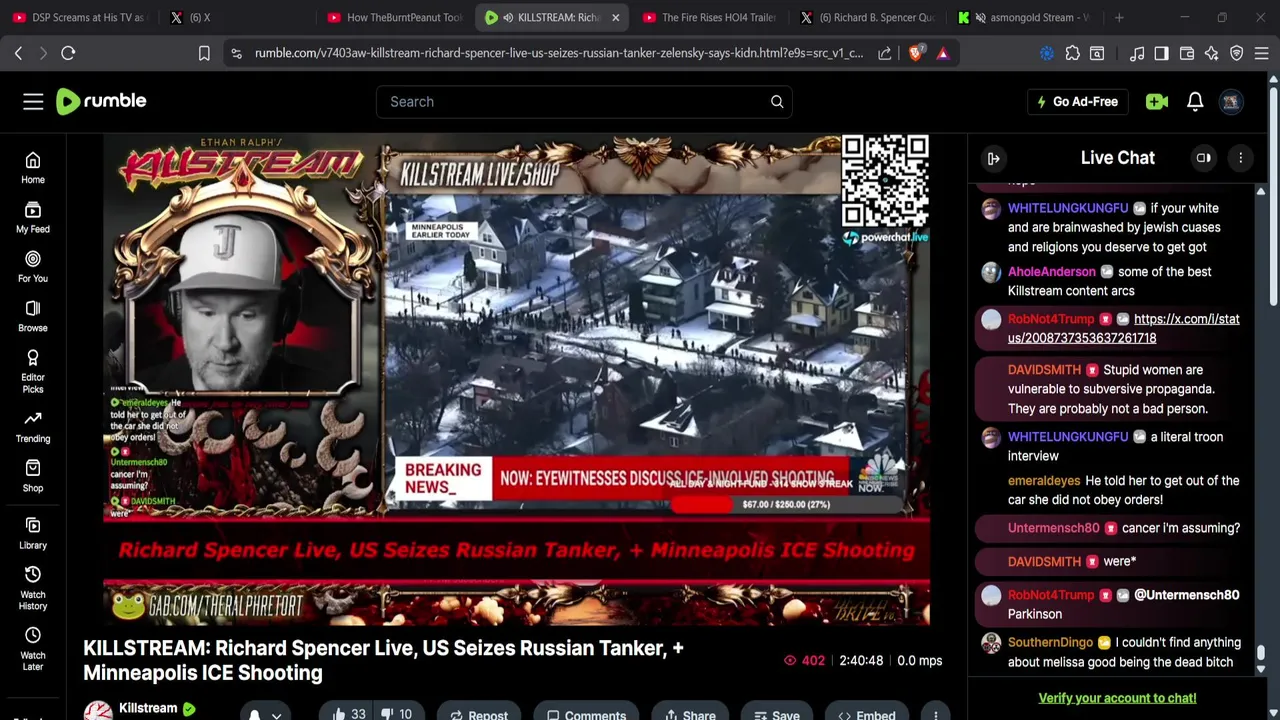Switch to asmongold Stream tab
This screenshot has width=1280, height=720.
(1025, 17)
